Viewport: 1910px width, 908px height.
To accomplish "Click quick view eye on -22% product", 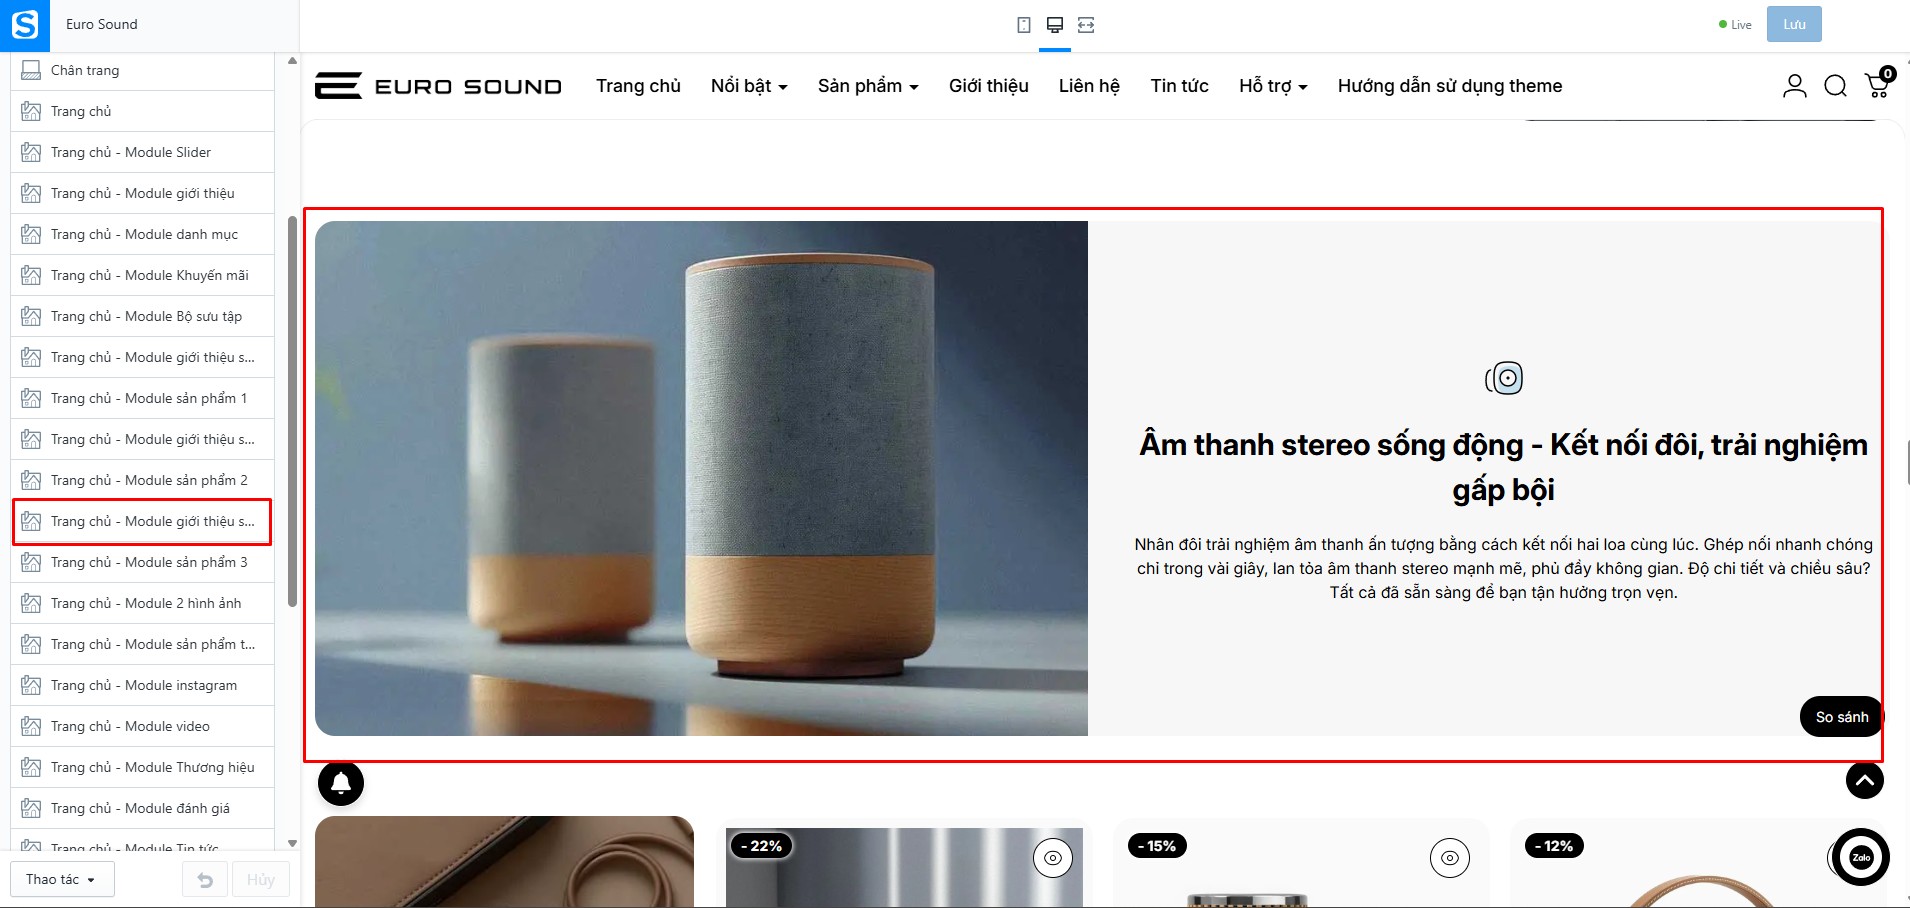I will [1053, 858].
